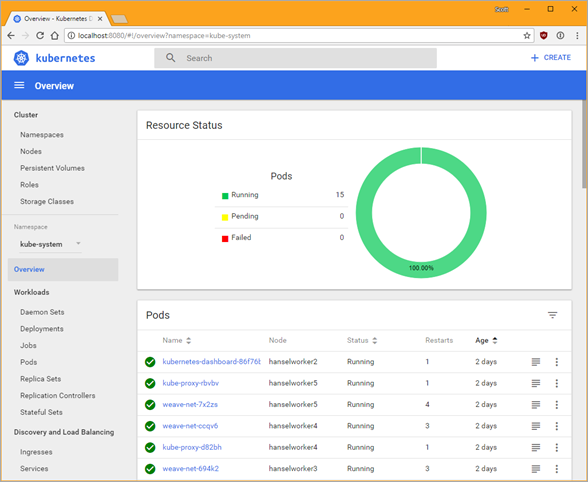Click the browser address bar URL

(164, 36)
